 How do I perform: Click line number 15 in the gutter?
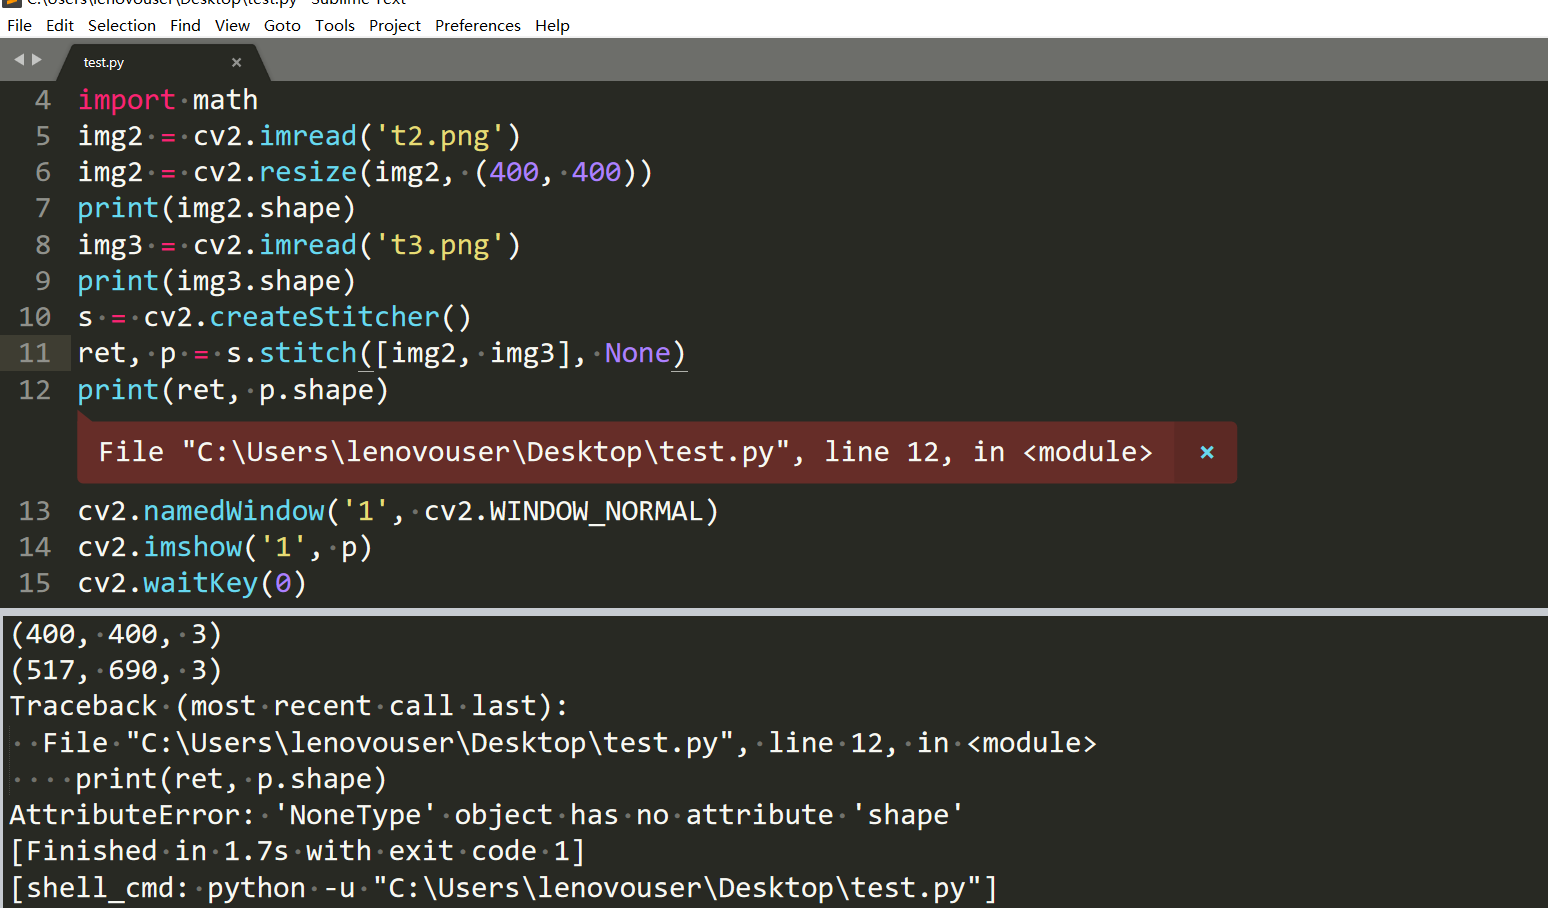(34, 583)
